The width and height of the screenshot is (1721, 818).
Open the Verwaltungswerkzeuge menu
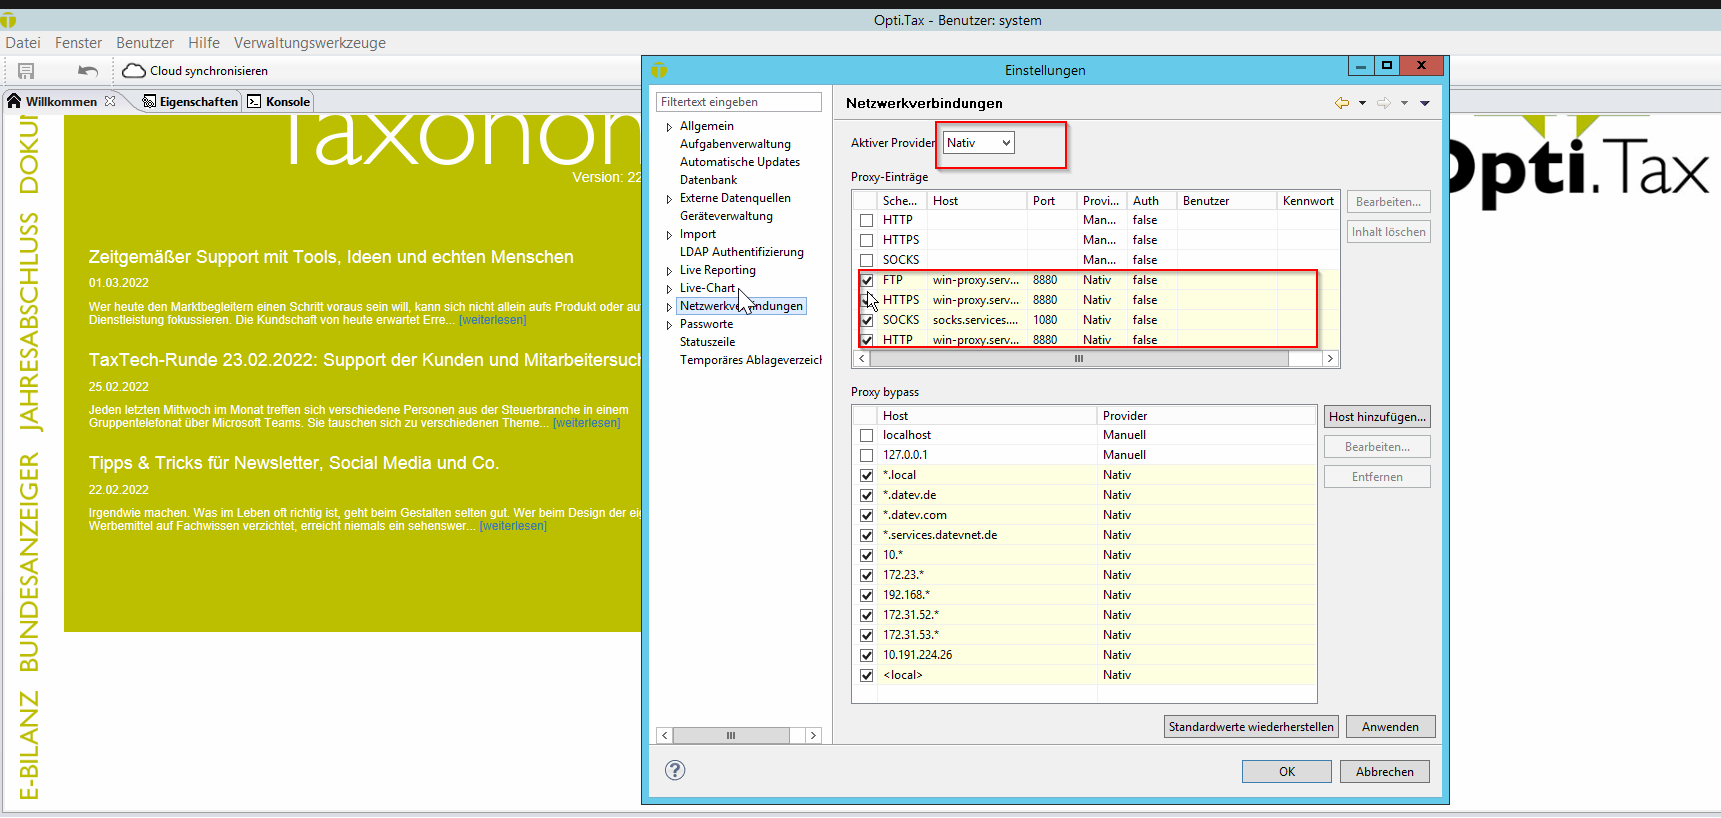tap(309, 43)
